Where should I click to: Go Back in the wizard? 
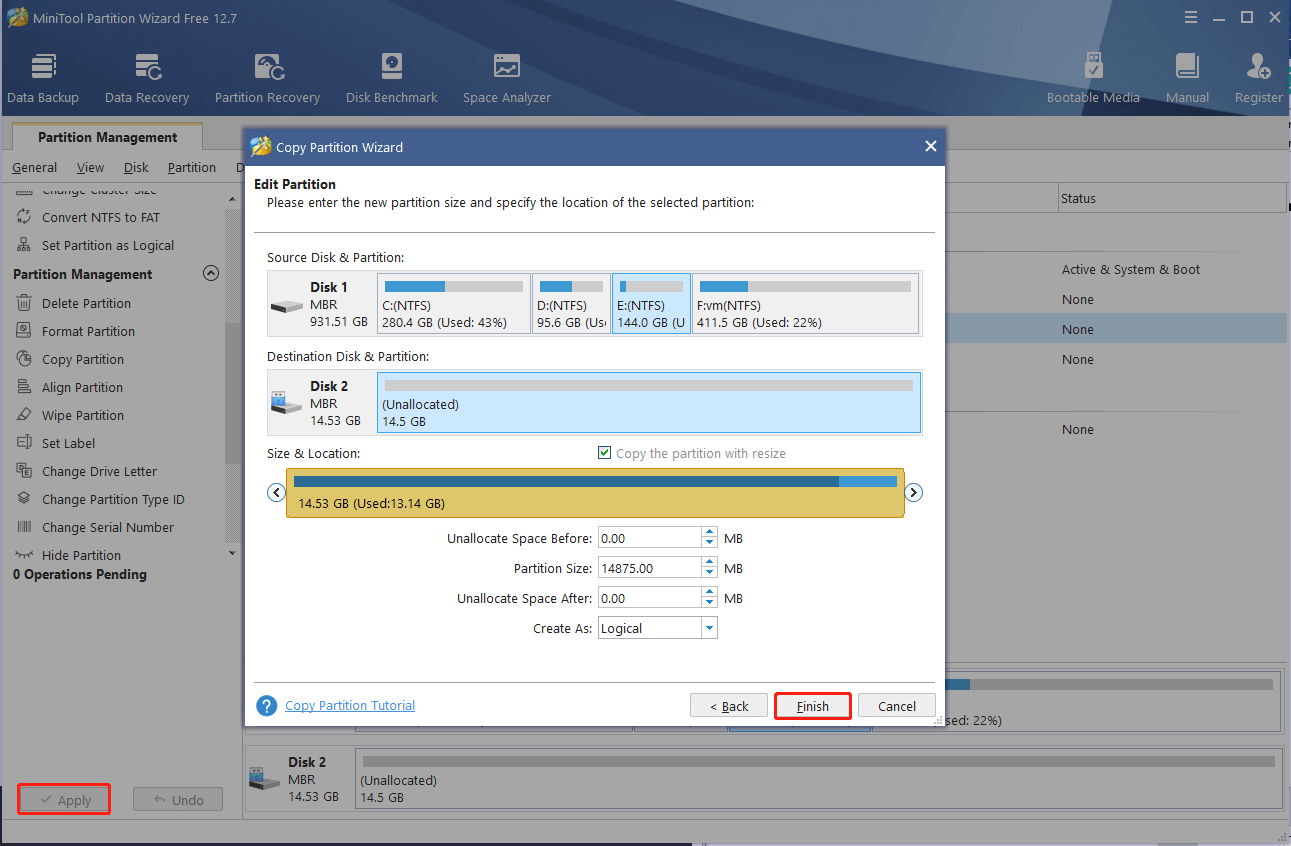(x=729, y=706)
